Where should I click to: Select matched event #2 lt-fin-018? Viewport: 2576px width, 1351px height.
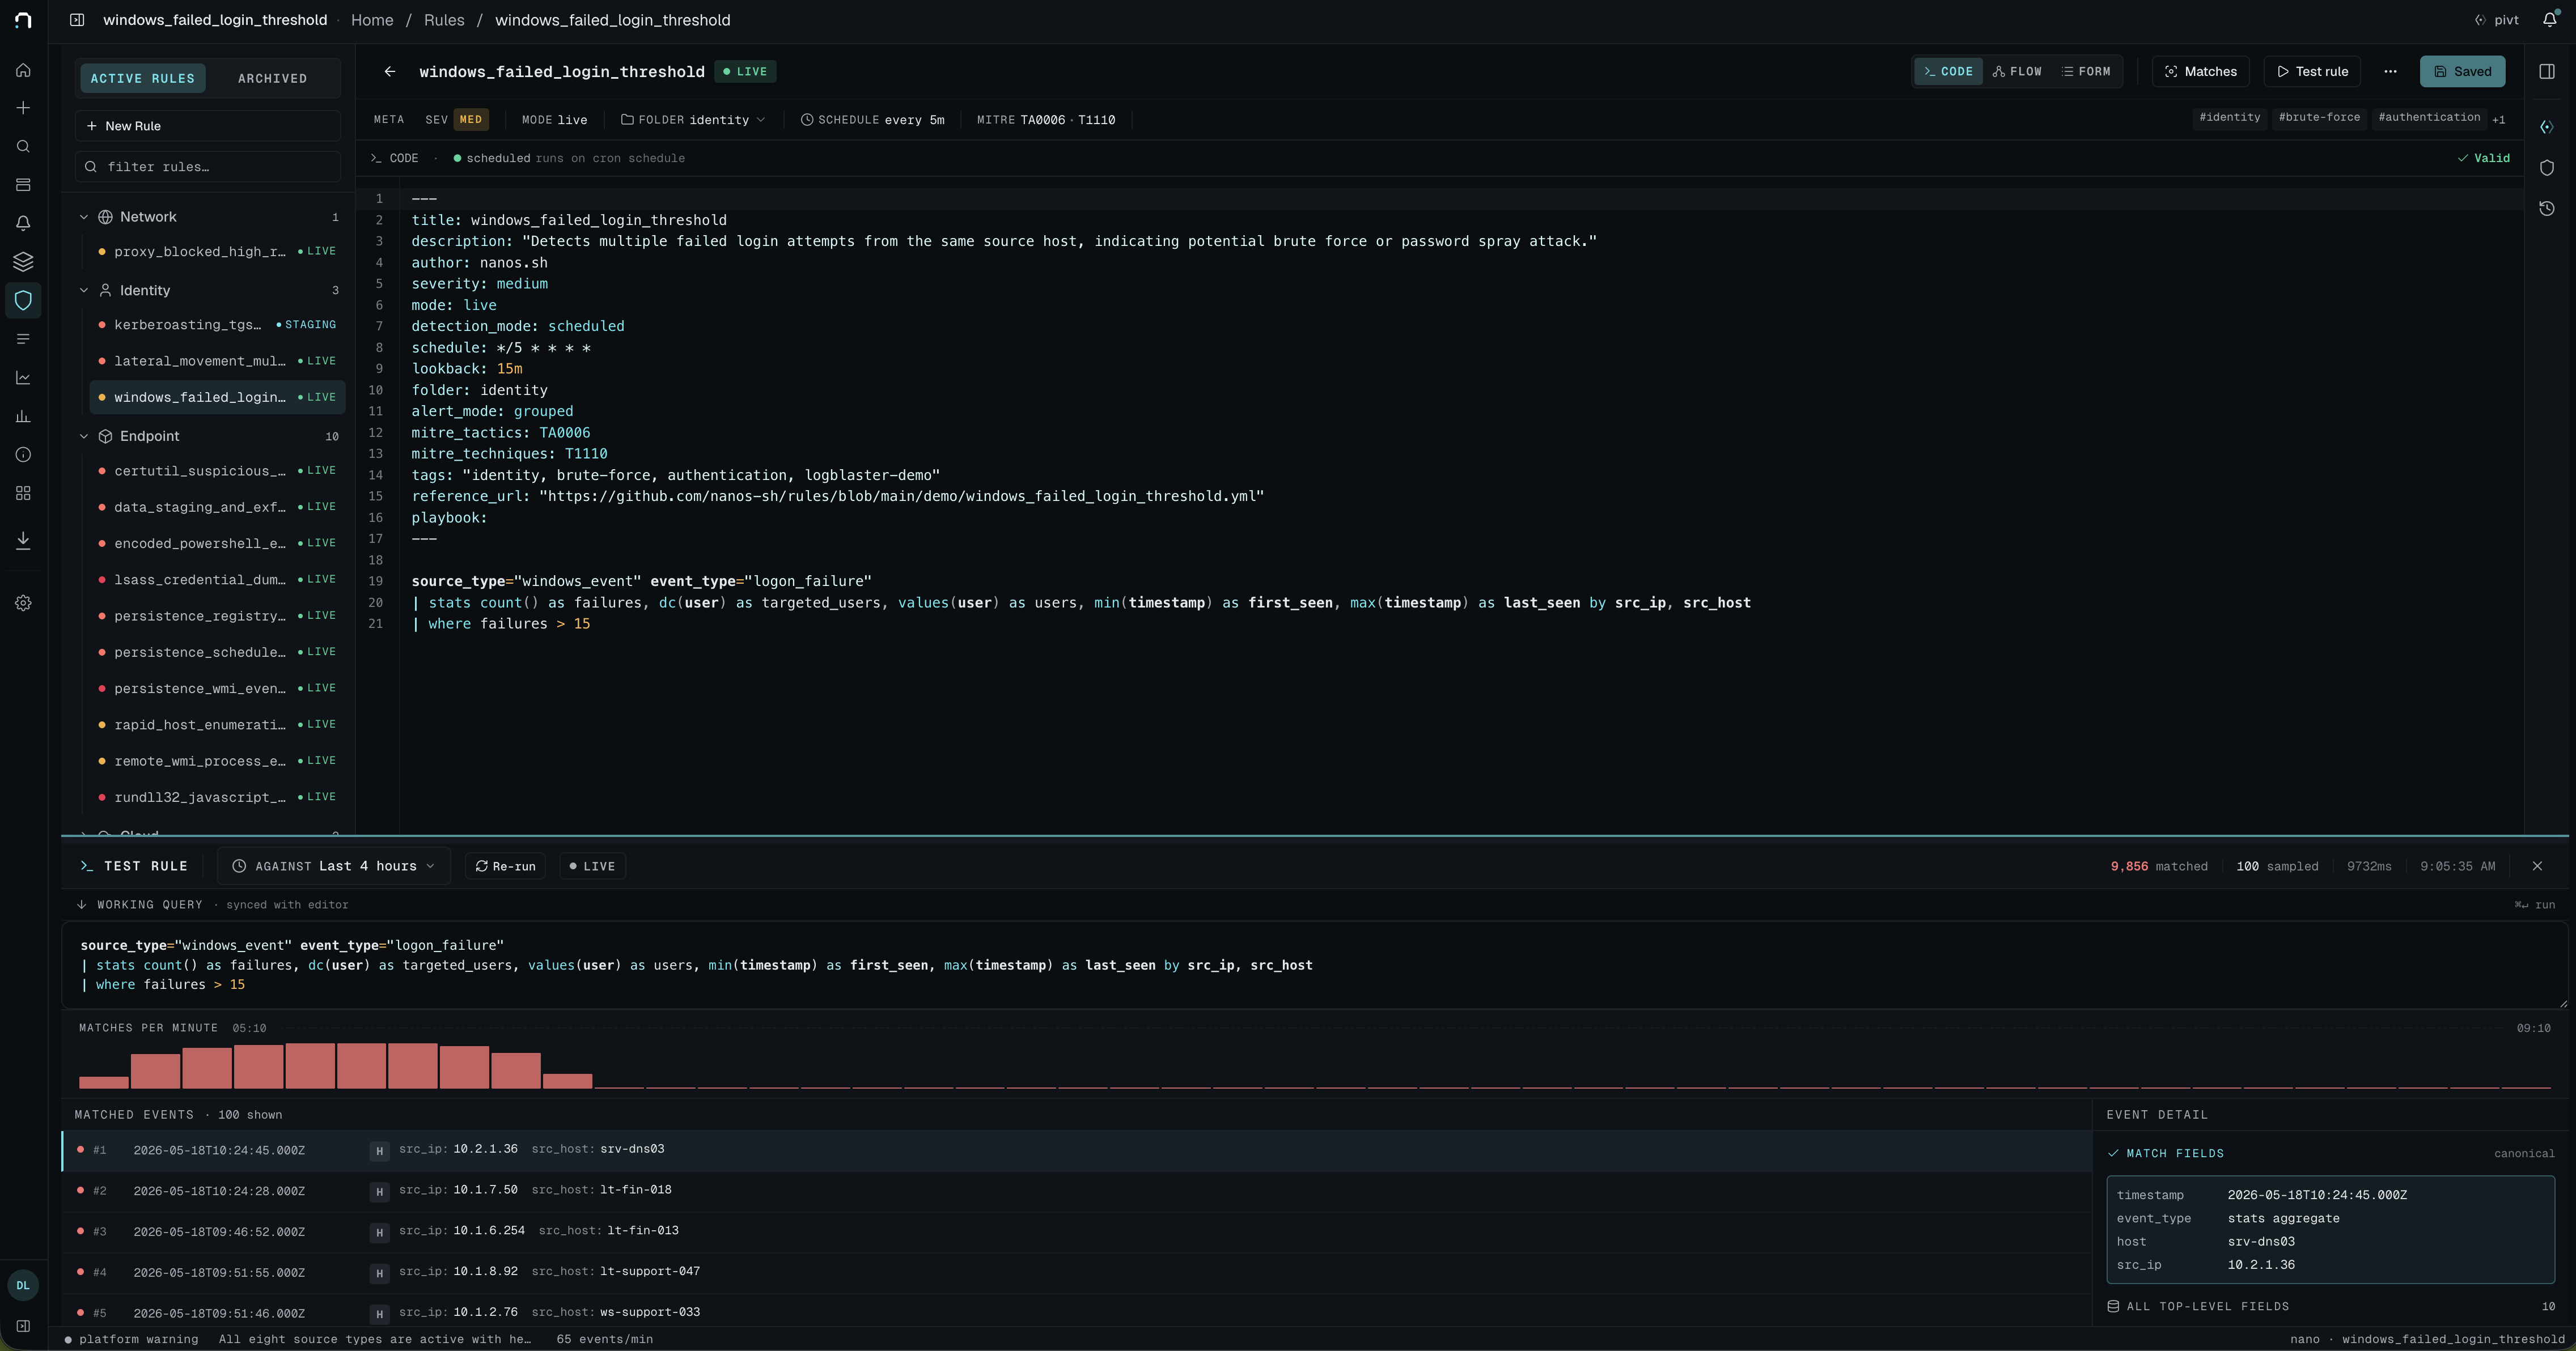coord(1076,1191)
